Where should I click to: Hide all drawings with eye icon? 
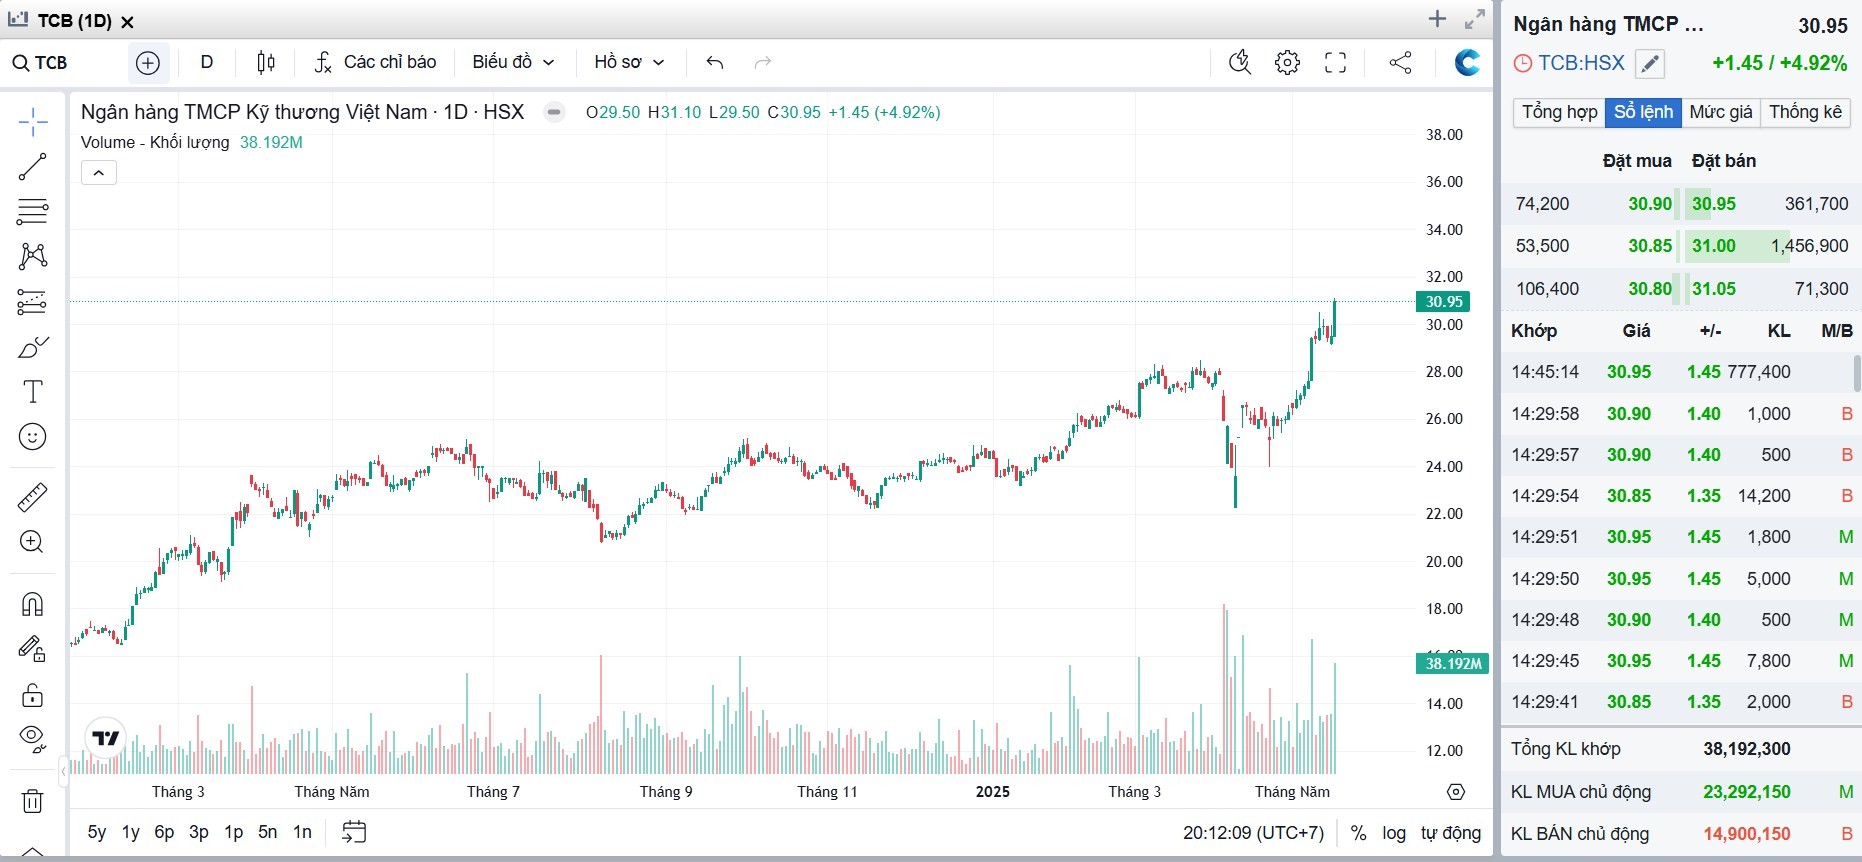click(32, 739)
